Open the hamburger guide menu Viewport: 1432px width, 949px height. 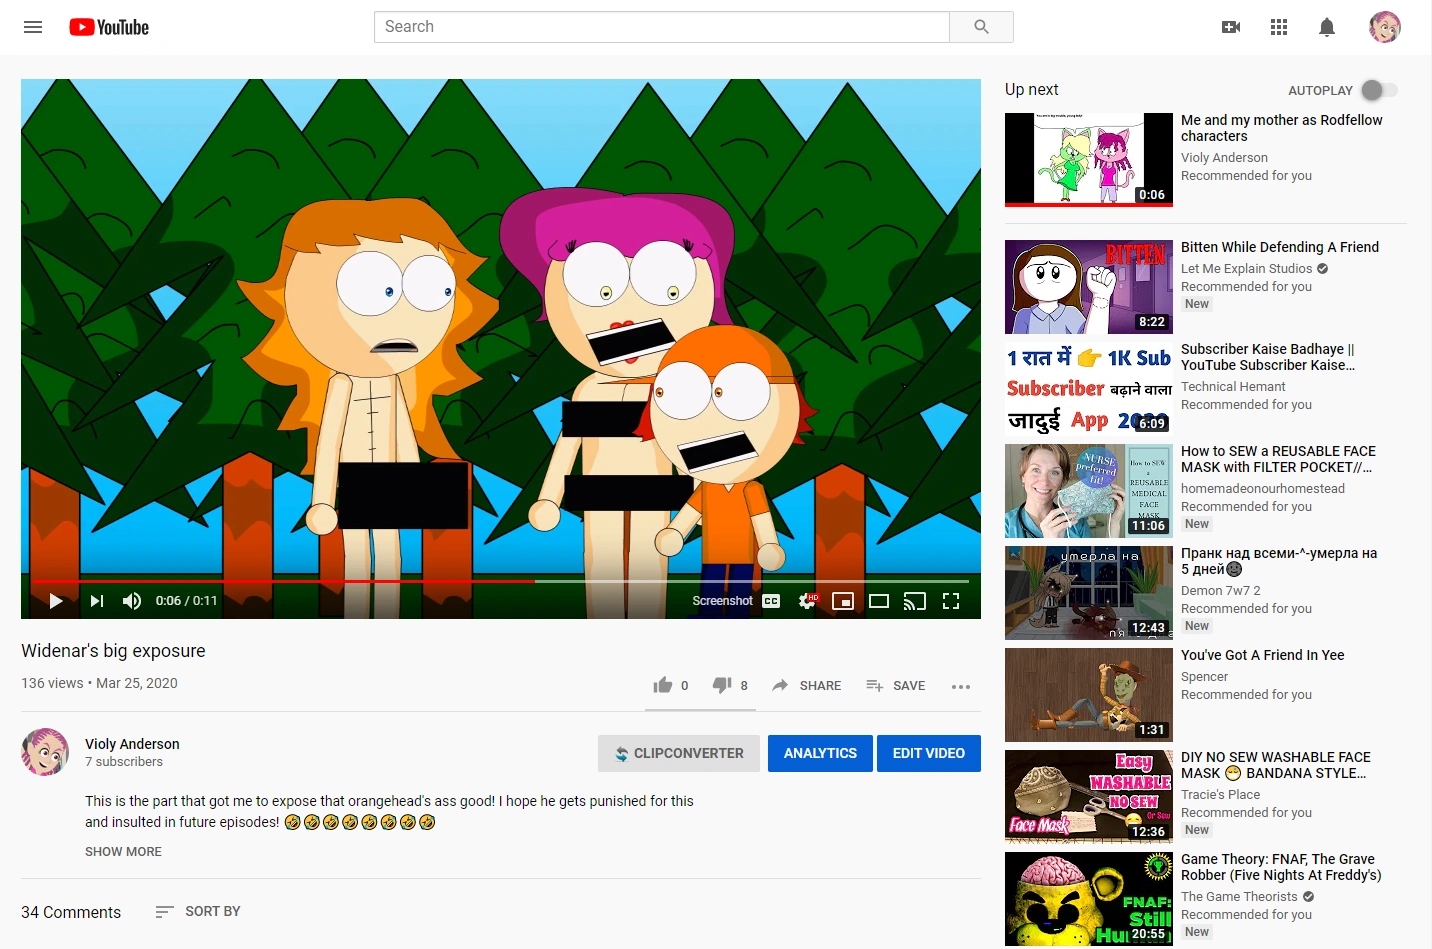point(33,27)
